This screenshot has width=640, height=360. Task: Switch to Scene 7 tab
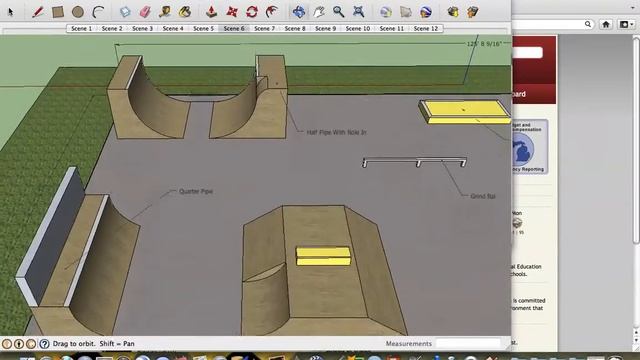[x=264, y=29]
